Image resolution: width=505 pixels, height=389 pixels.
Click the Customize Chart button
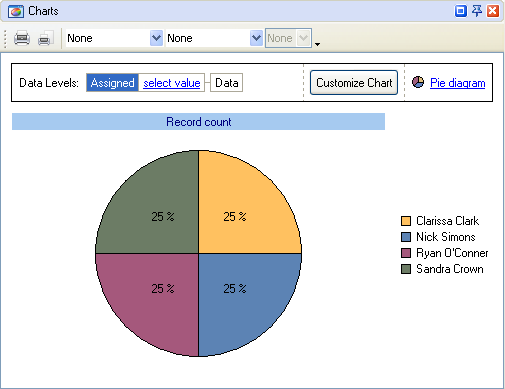click(x=354, y=82)
